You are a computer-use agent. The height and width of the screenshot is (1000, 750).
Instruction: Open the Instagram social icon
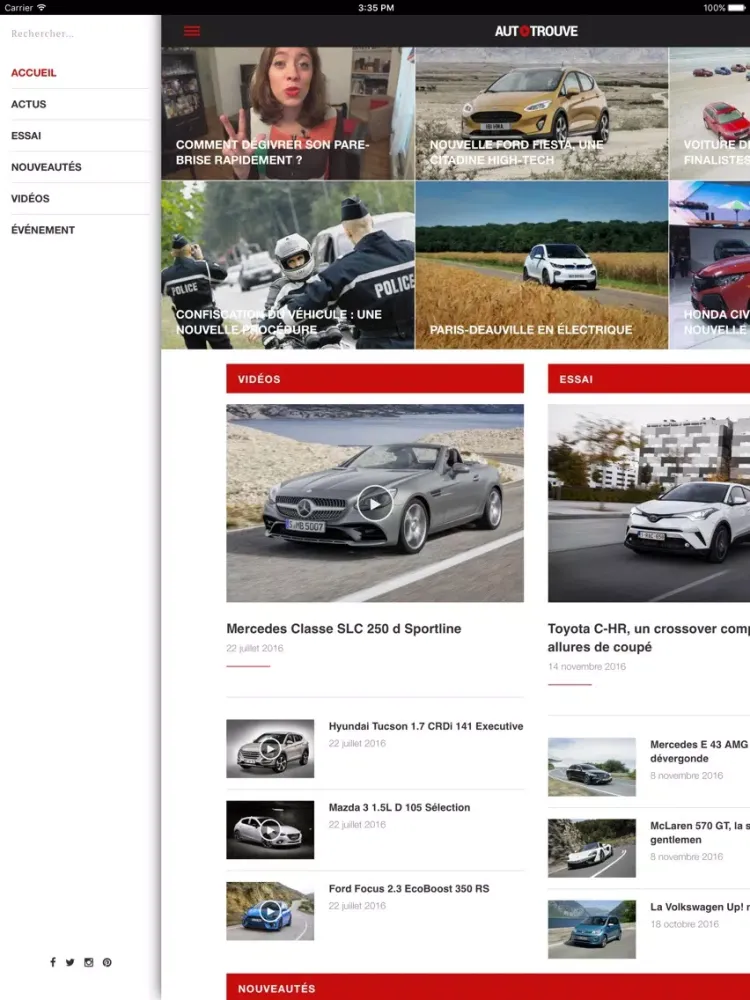click(89, 962)
